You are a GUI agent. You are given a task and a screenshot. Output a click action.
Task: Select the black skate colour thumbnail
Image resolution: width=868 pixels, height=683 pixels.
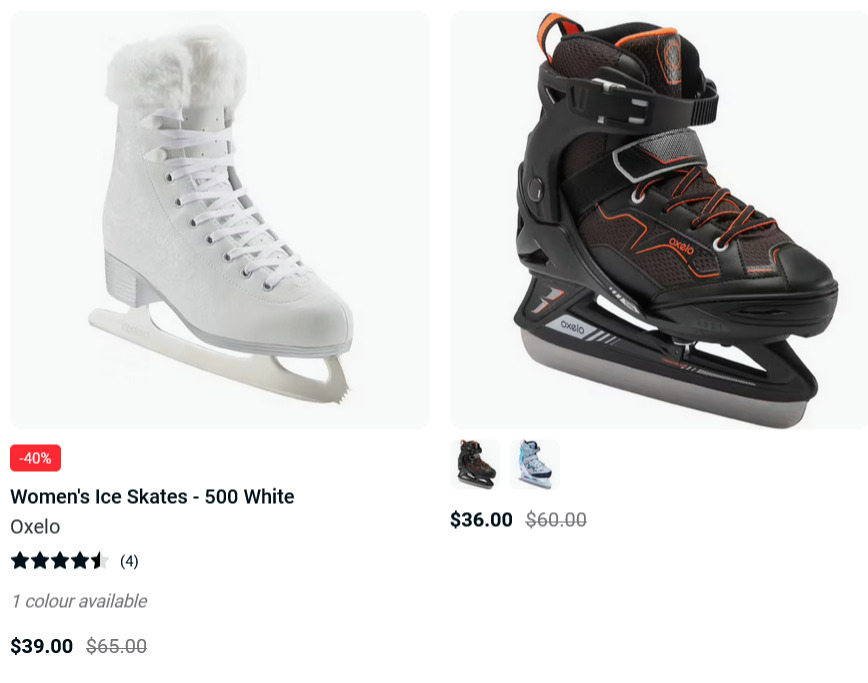475,464
